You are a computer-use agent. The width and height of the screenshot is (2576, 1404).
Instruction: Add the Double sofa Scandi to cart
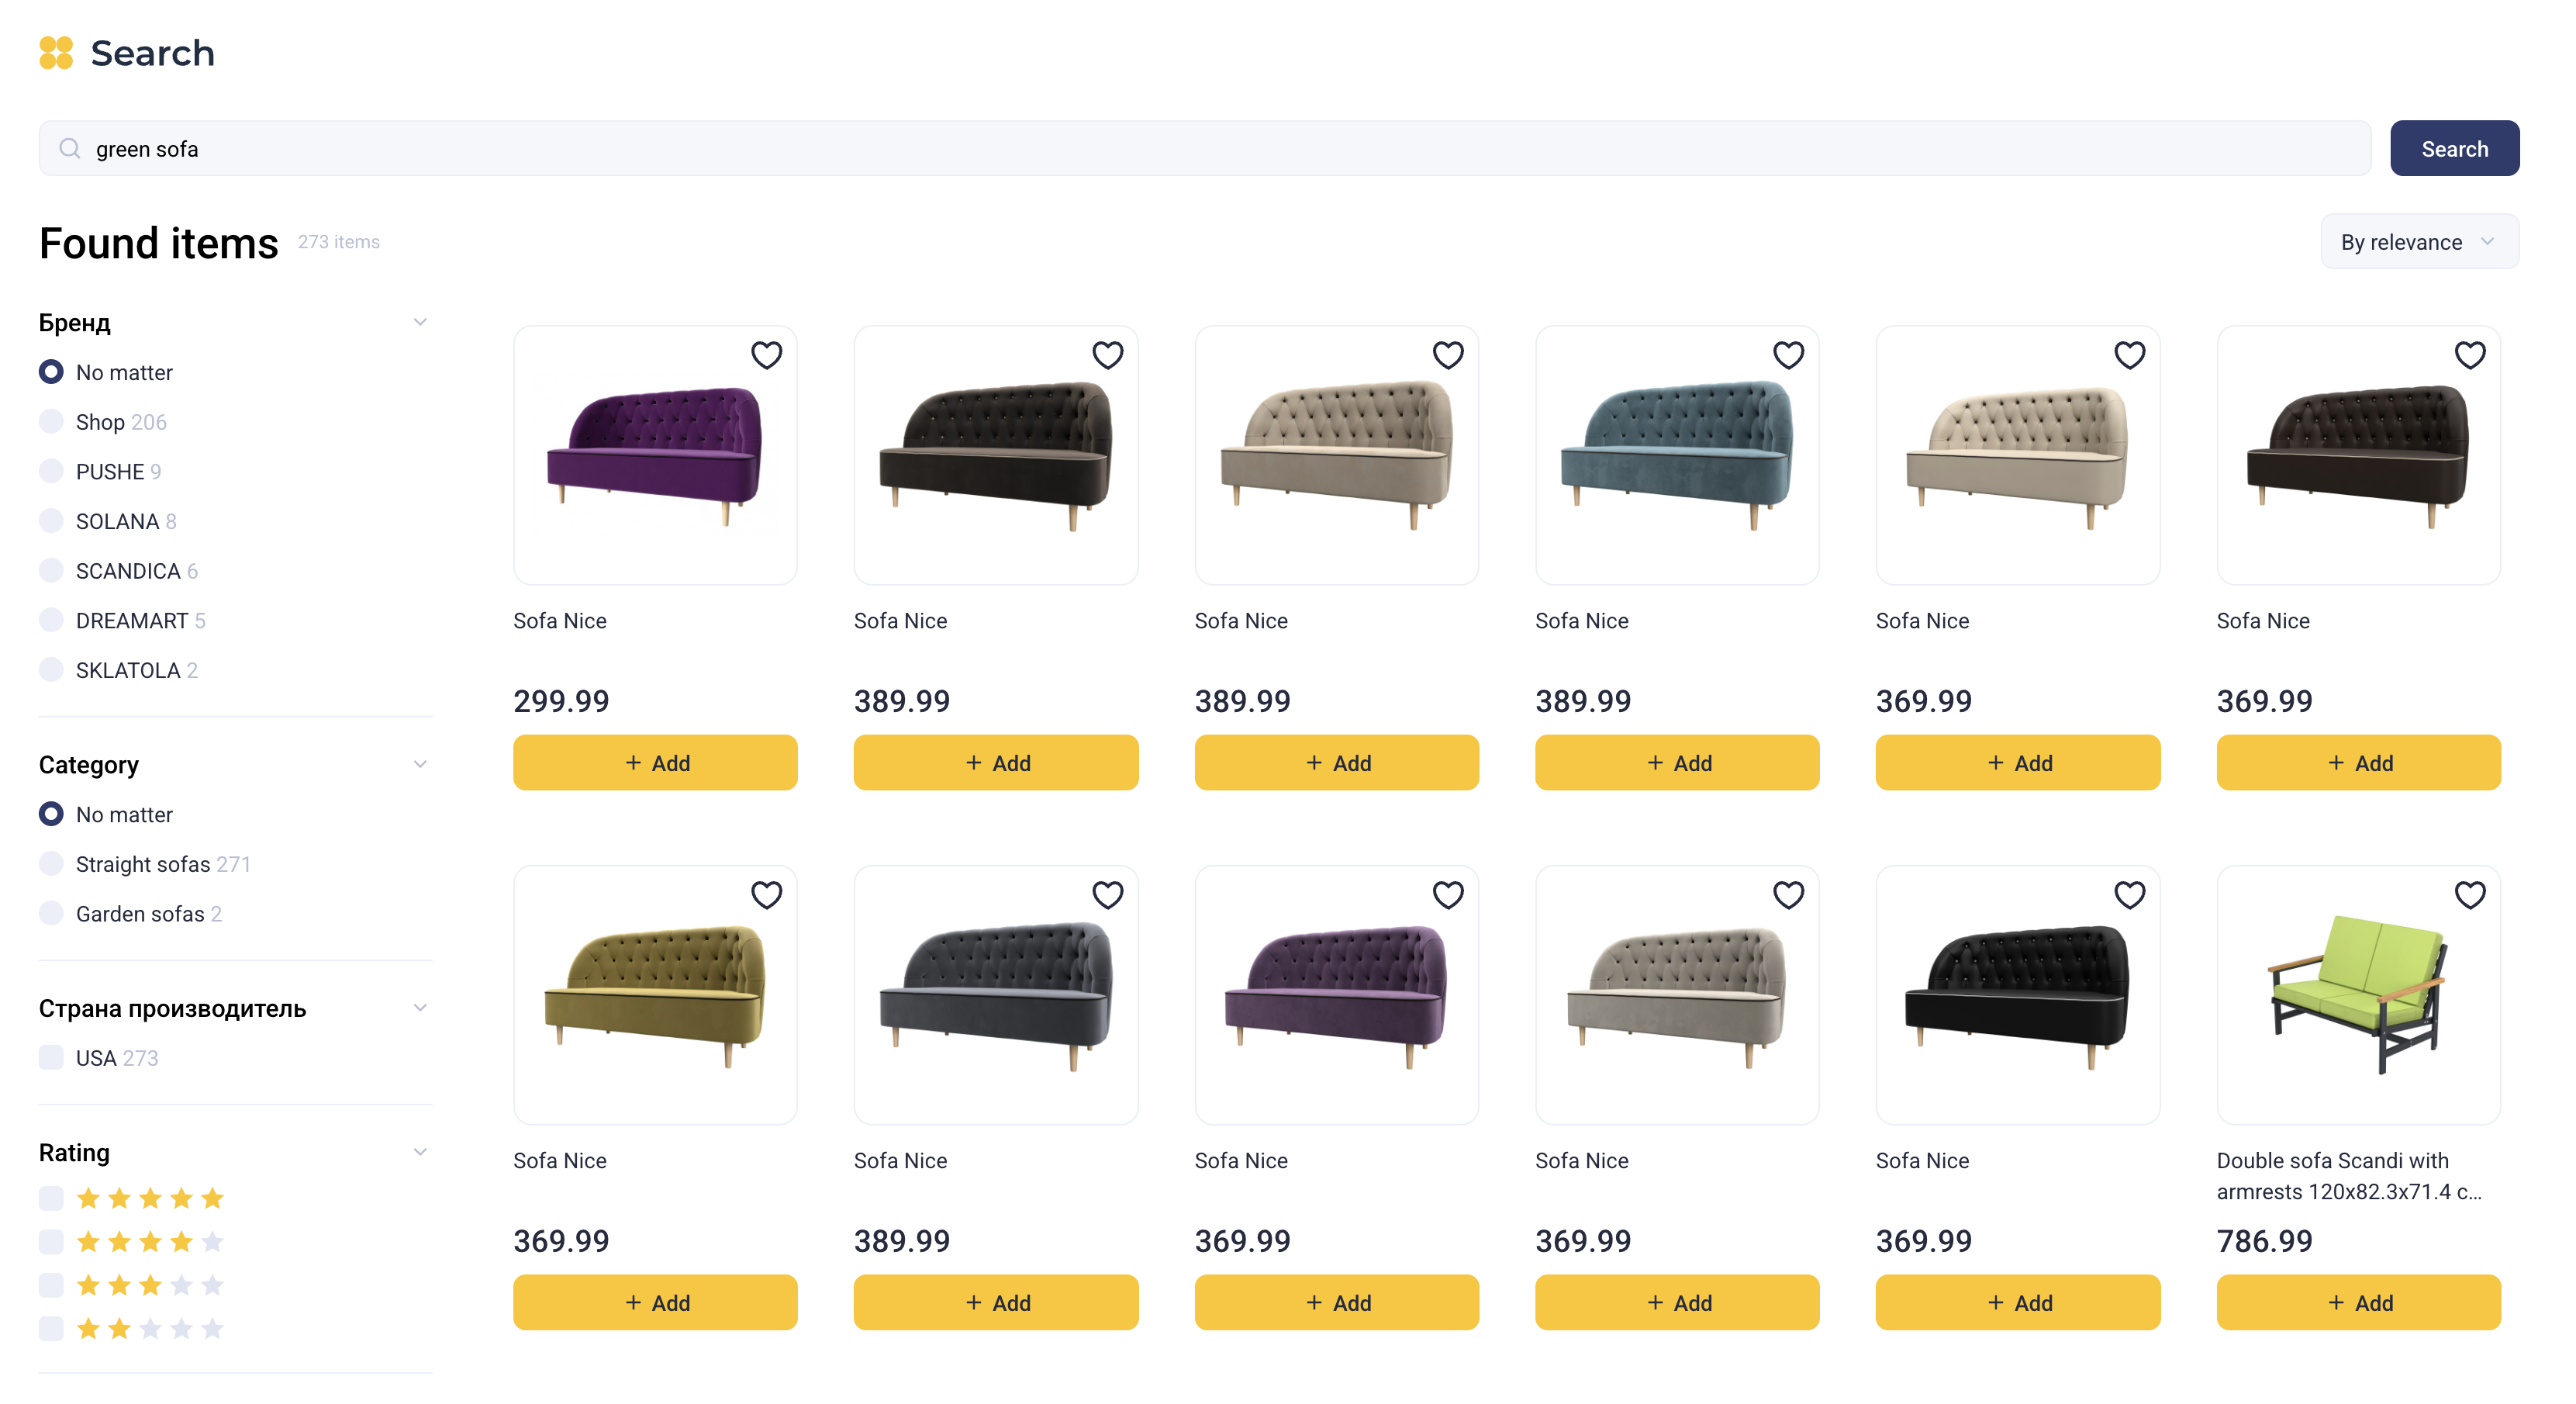[2358, 1302]
